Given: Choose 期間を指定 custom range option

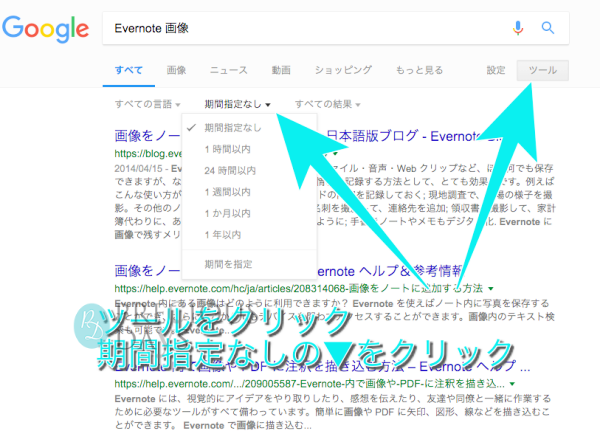Looking at the screenshot, I should tap(249, 264).
